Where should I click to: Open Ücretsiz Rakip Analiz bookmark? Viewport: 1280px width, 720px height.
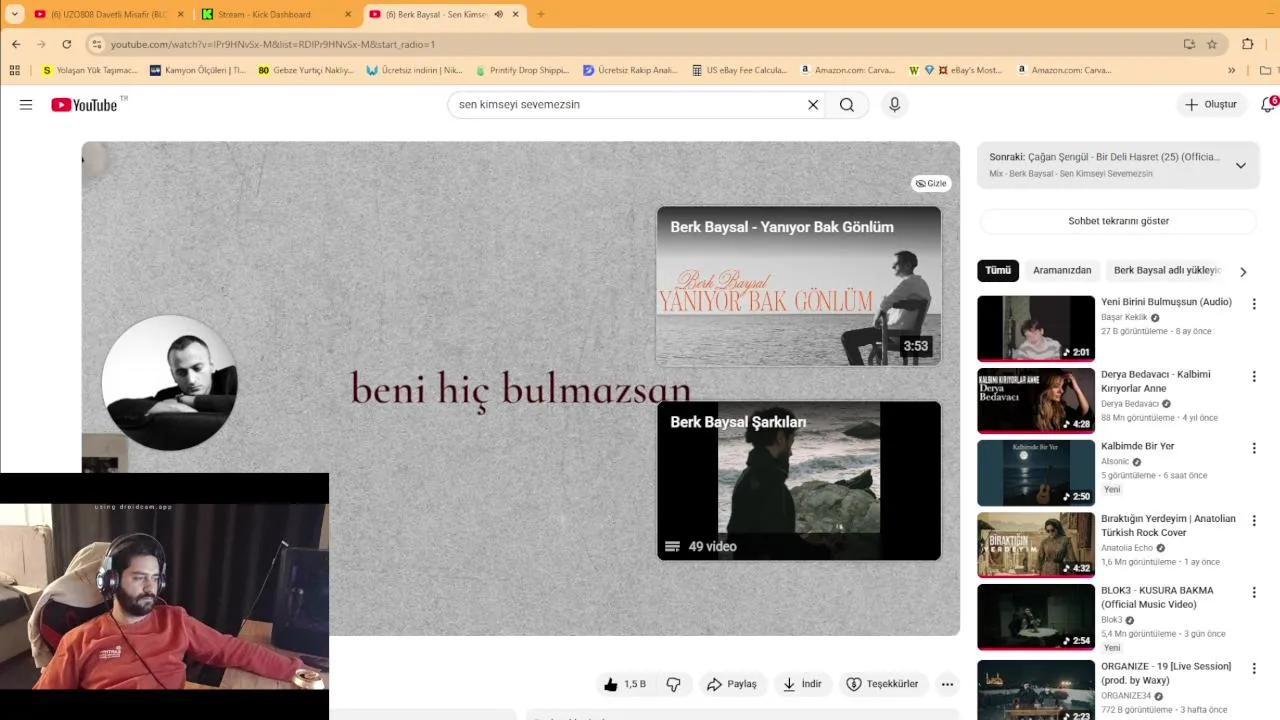(x=631, y=70)
